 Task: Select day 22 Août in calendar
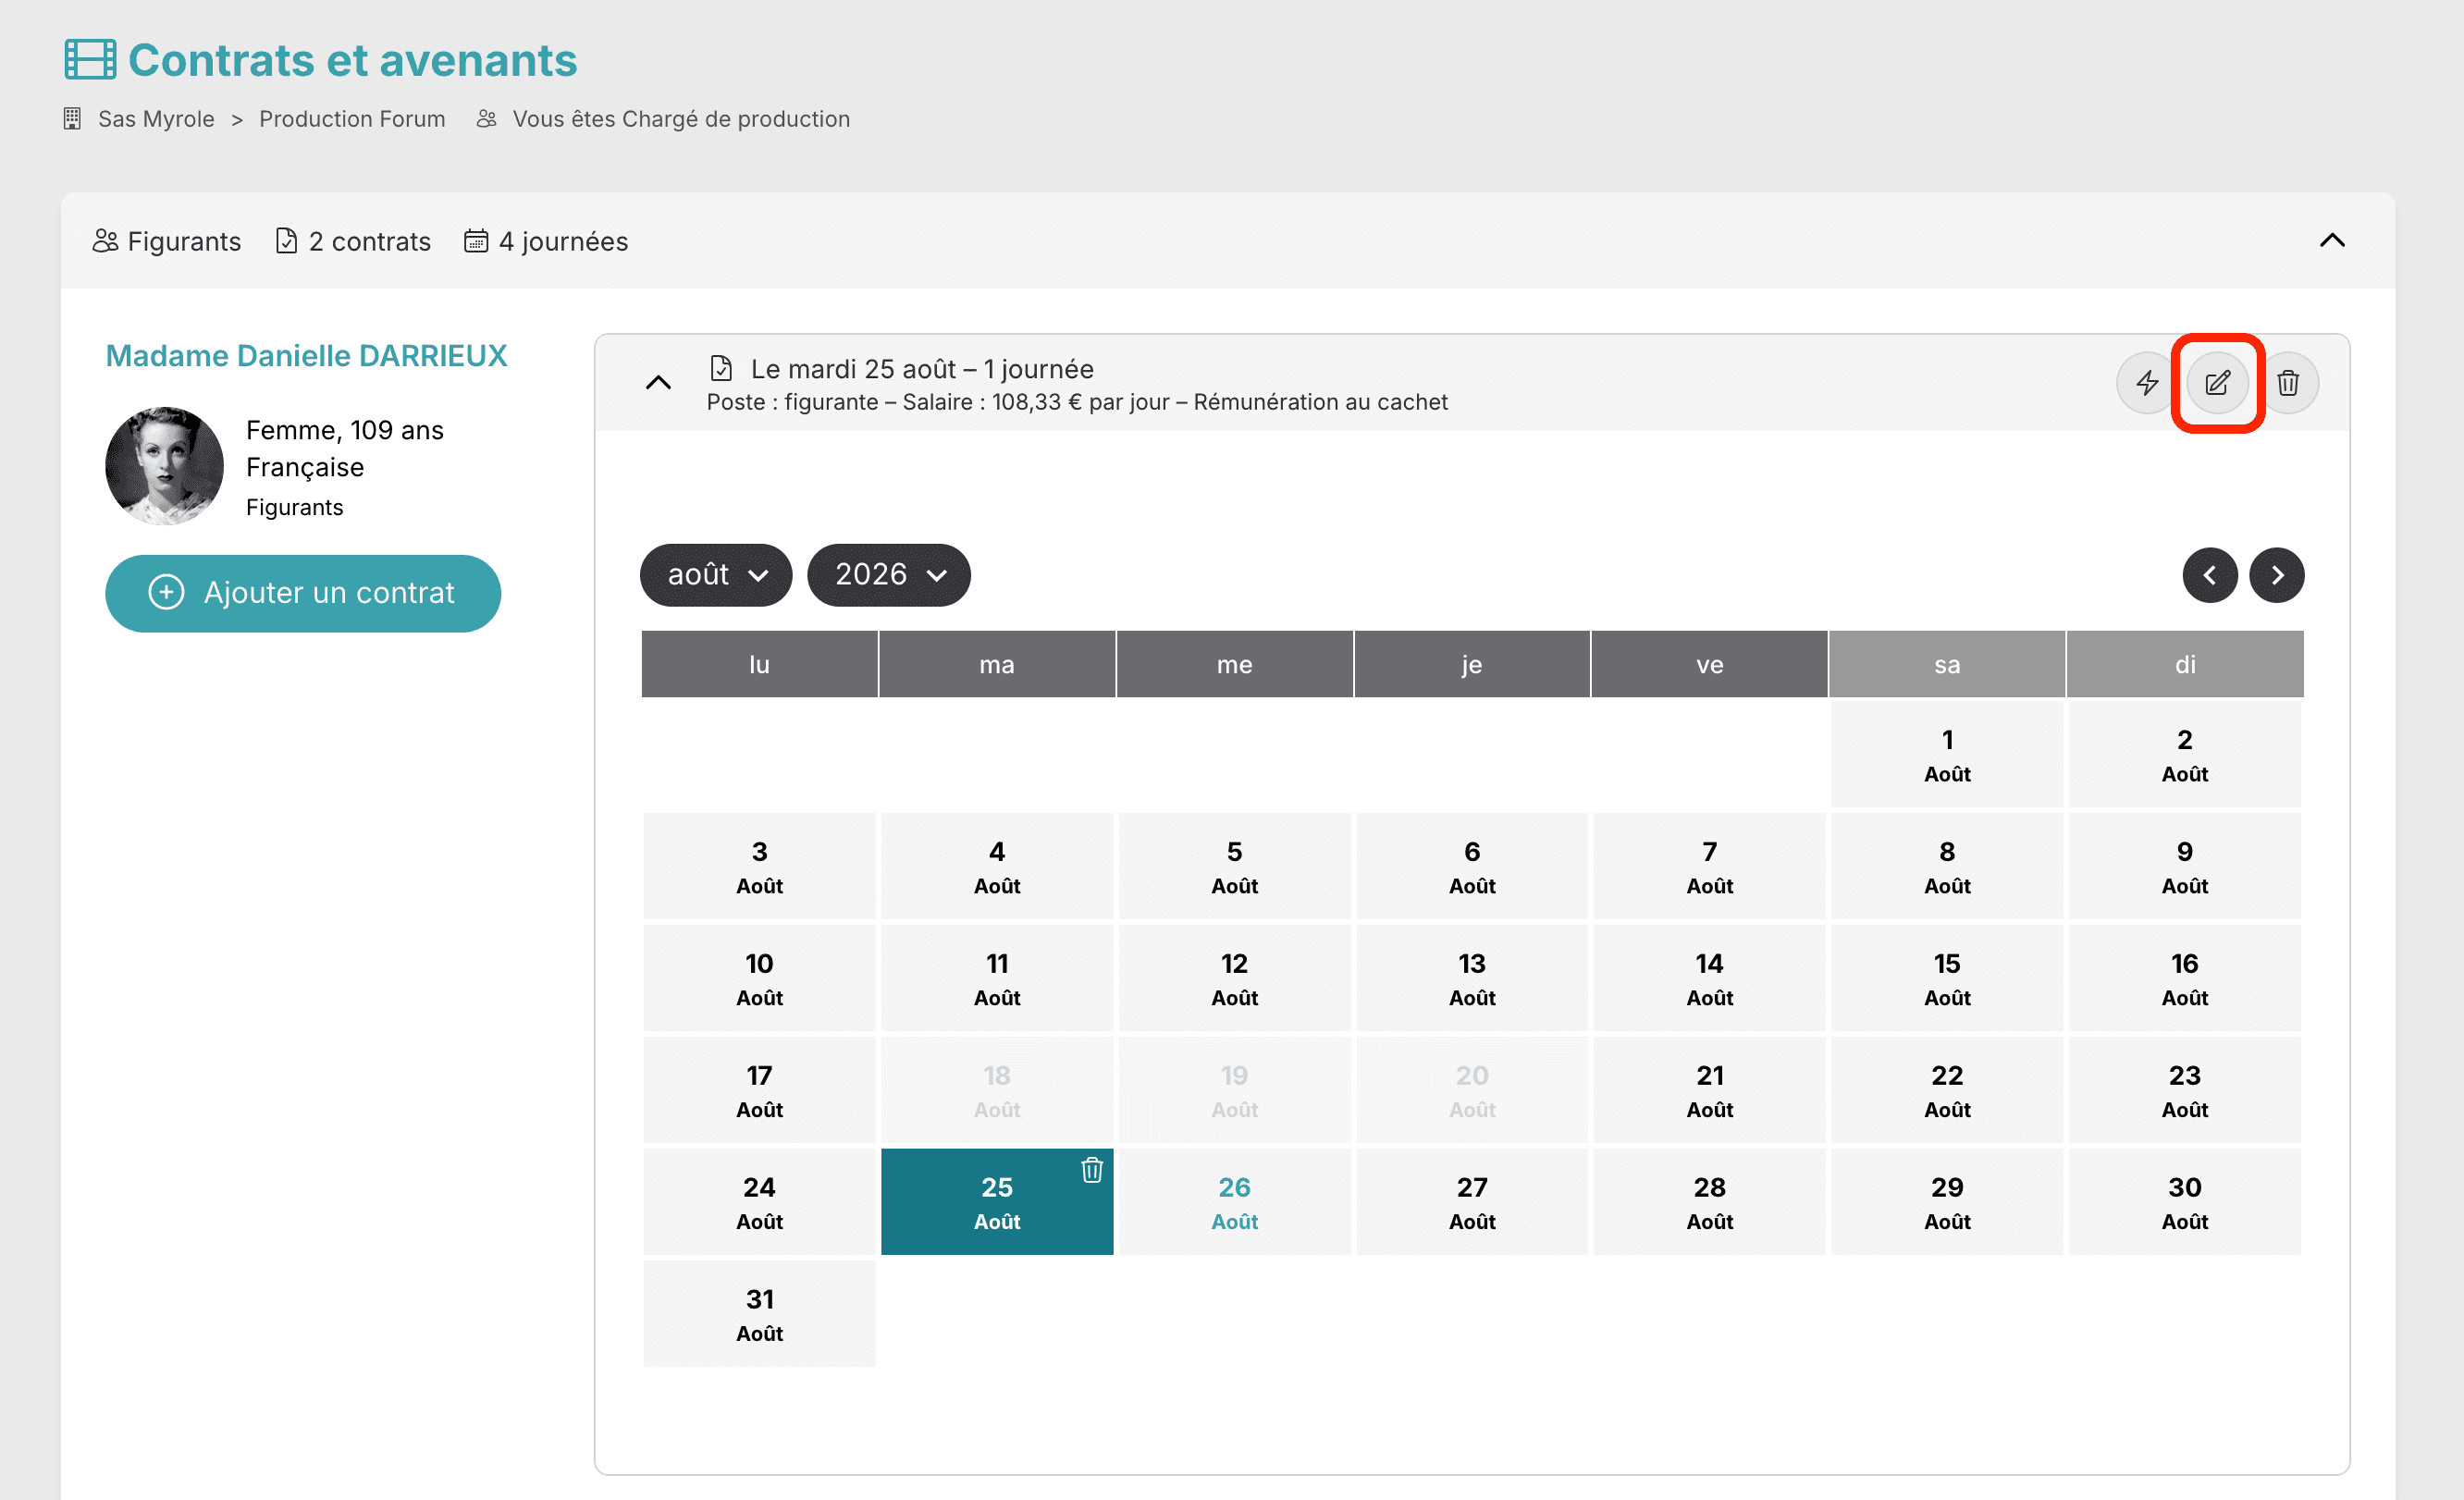tap(1947, 1089)
